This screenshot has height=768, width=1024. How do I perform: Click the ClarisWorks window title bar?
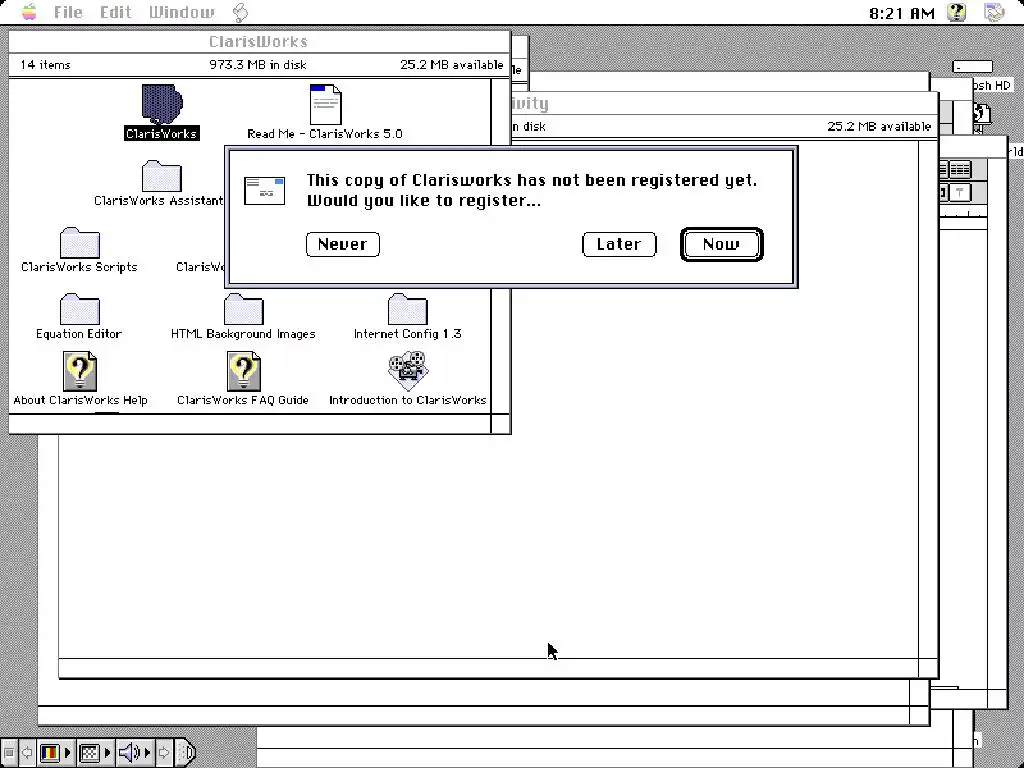point(259,42)
